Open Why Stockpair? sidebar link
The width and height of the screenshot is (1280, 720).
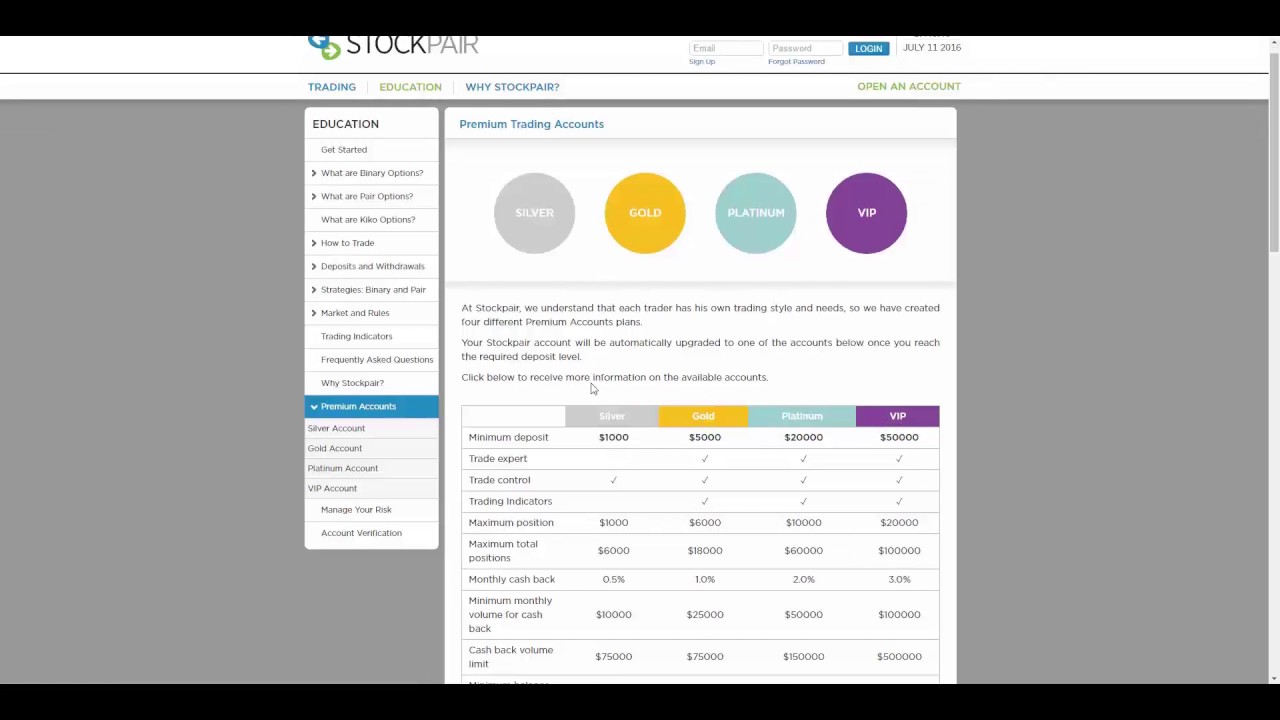[x=352, y=383]
